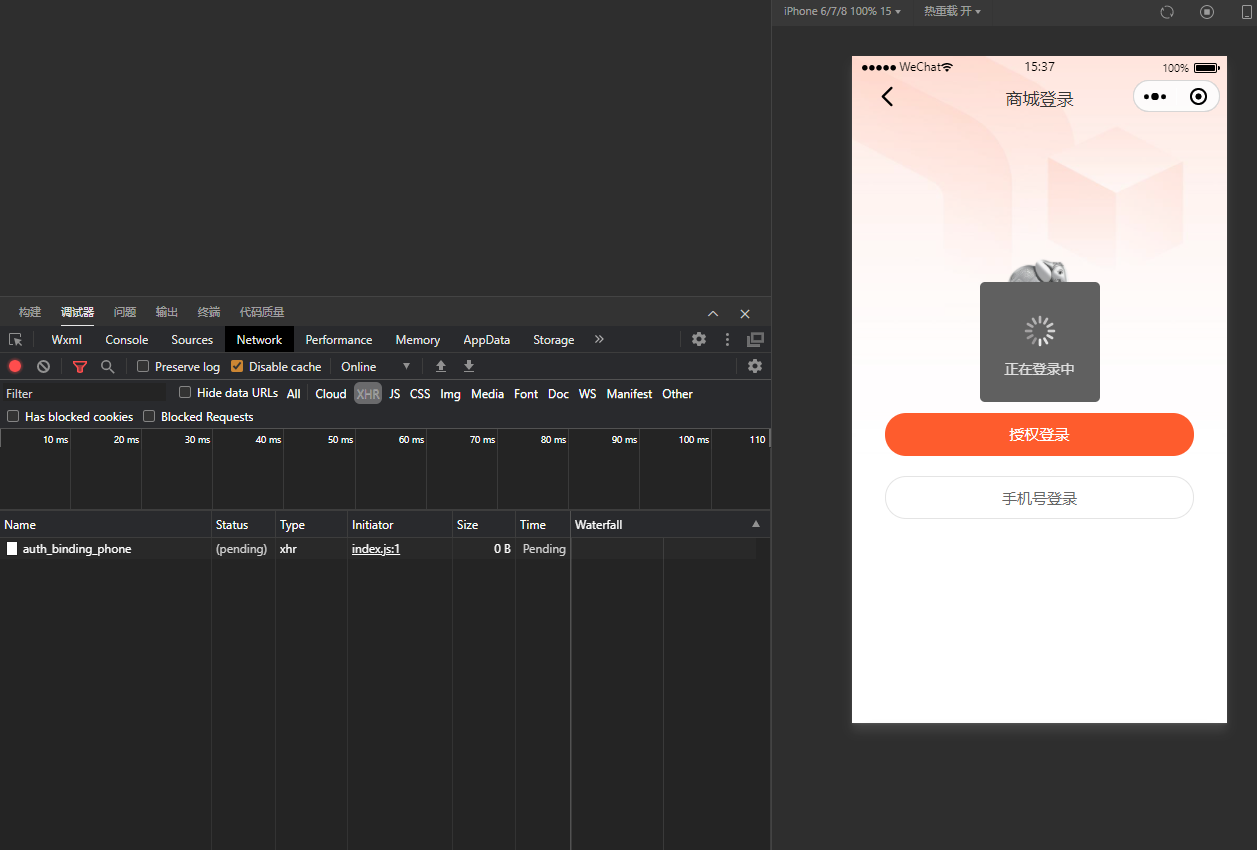This screenshot has width=1257, height=850.
Task: Select the Network tab
Action: tap(260, 340)
